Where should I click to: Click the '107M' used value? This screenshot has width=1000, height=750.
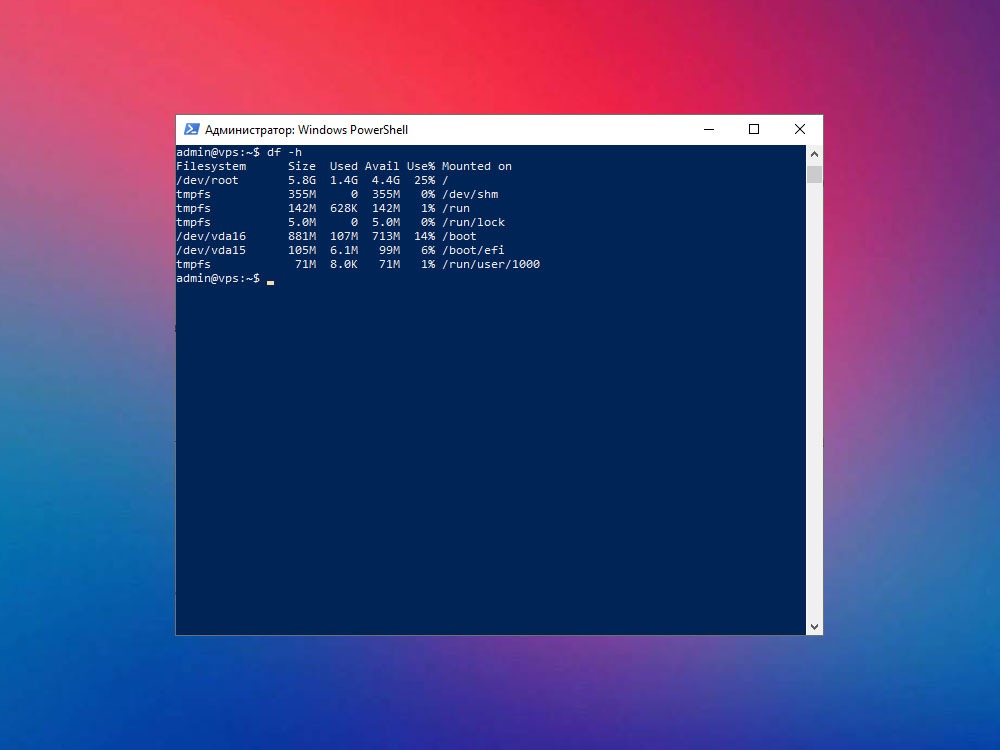pyautogui.click(x=344, y=237)
